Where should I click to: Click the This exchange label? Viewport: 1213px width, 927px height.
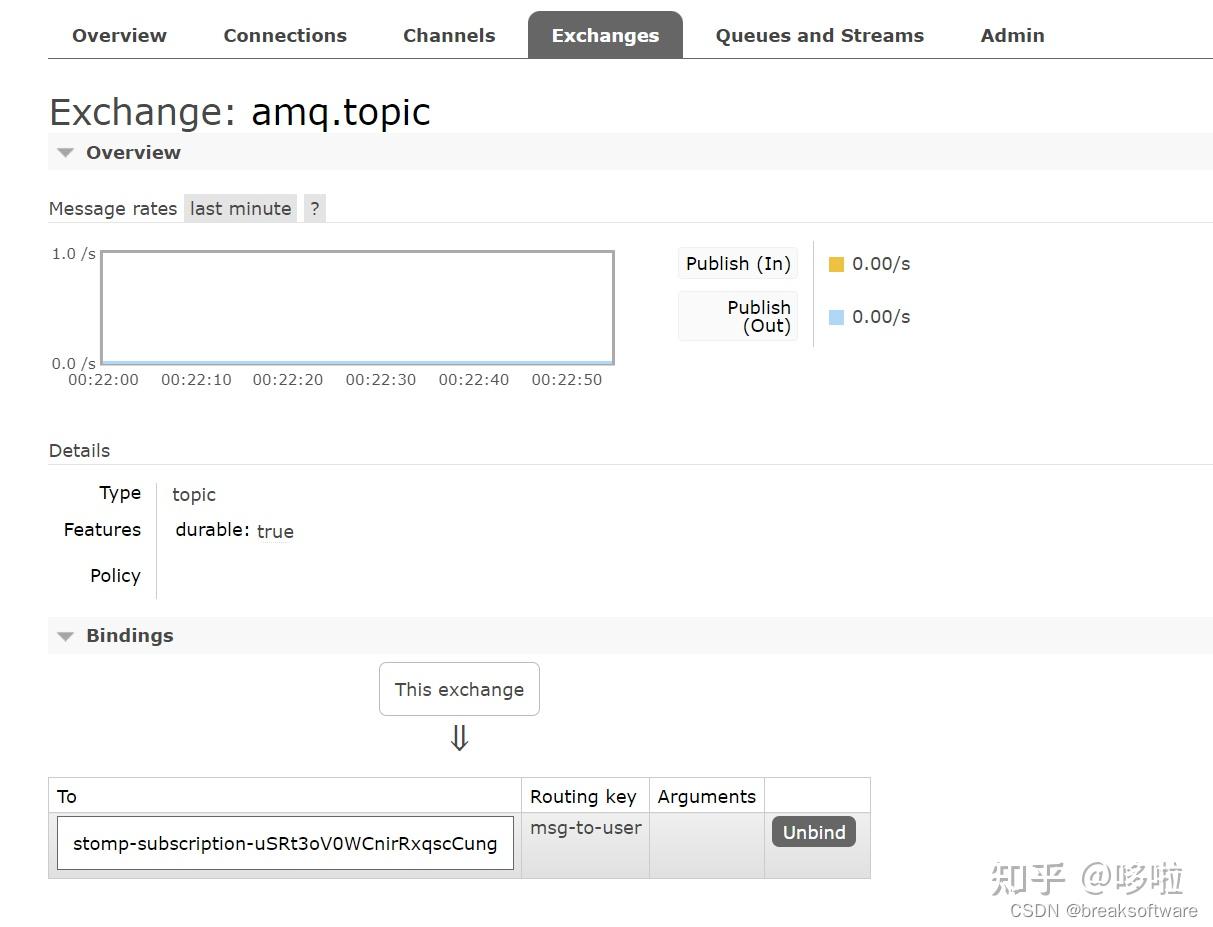pyautogui.click(x=459, y=689)
